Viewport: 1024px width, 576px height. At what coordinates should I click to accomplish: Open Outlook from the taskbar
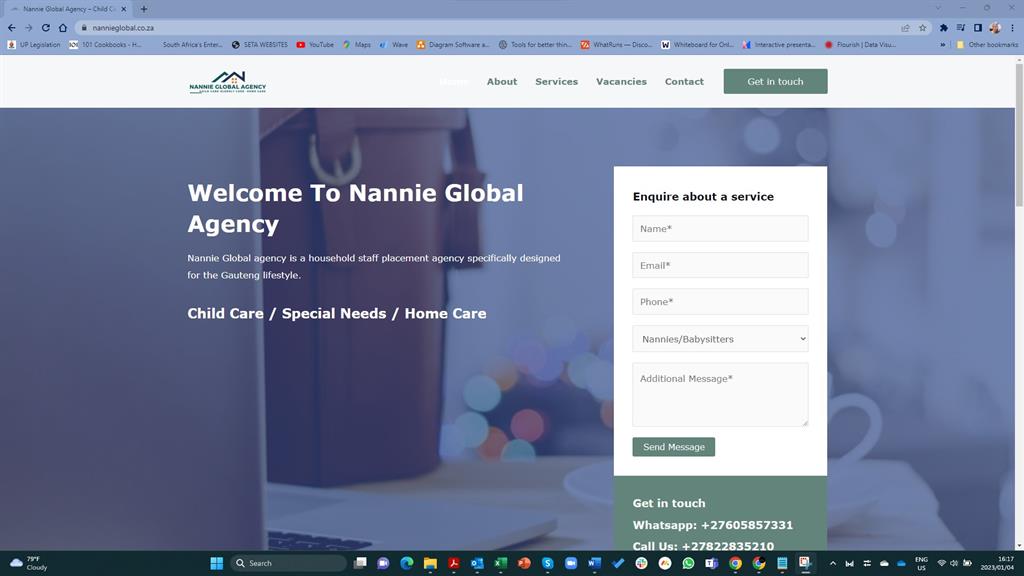click(477, 563)
